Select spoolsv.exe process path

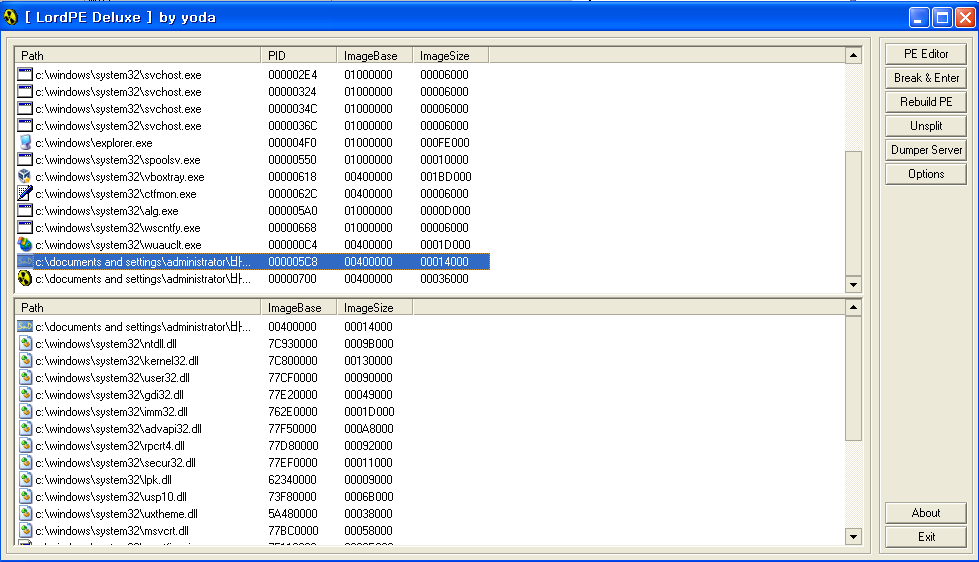[118, 160]
